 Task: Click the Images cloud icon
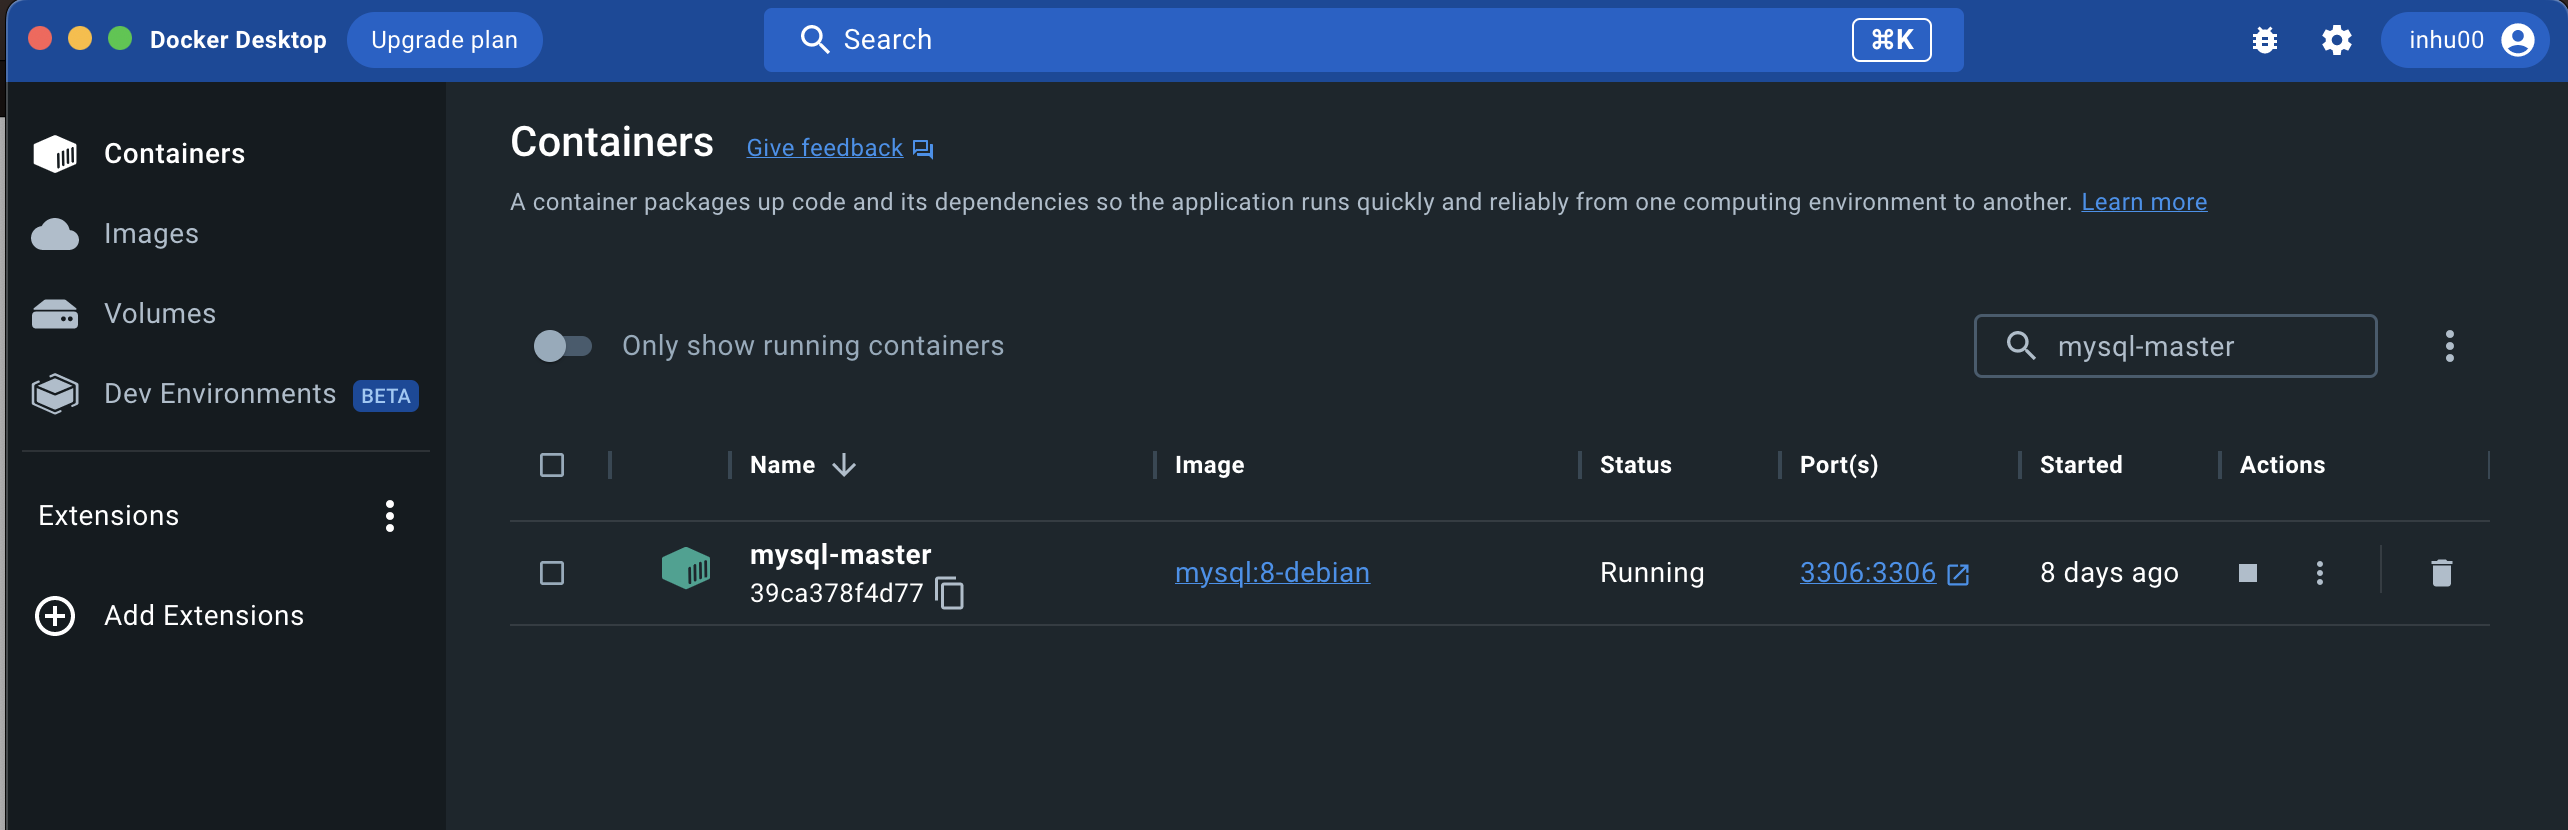55,234
